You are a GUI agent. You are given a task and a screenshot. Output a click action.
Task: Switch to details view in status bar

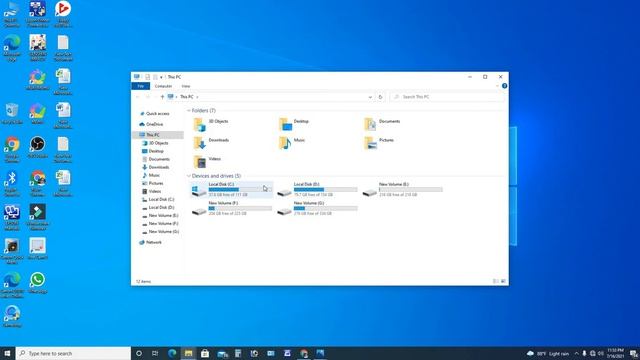pyautogui.click(x=496, y=281)
